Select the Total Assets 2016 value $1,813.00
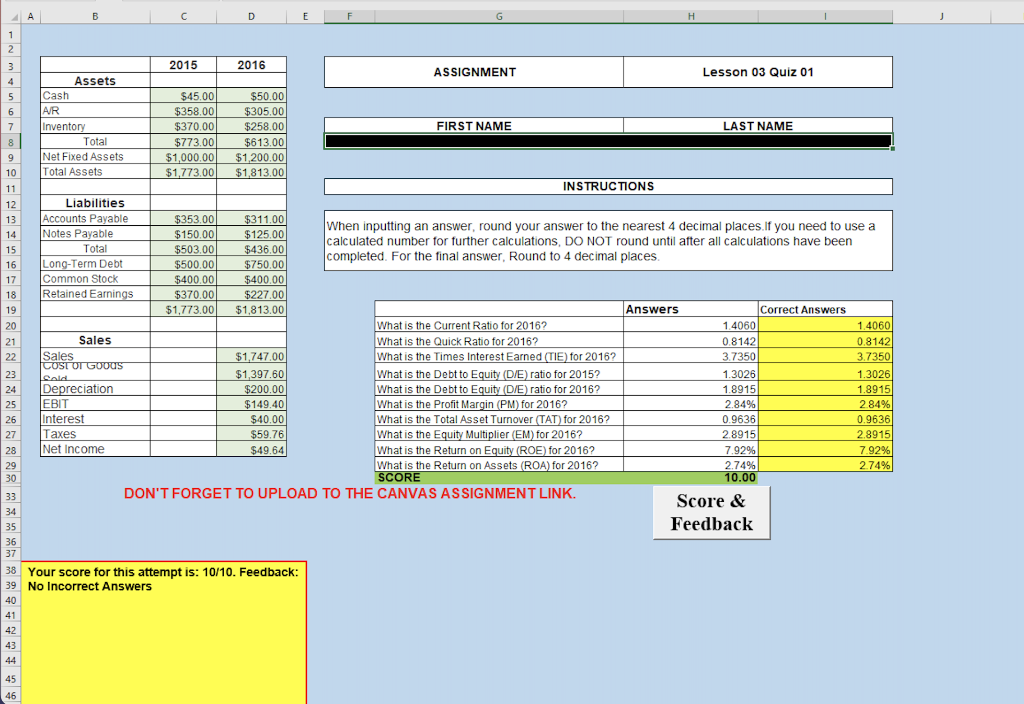 (250, 170)
